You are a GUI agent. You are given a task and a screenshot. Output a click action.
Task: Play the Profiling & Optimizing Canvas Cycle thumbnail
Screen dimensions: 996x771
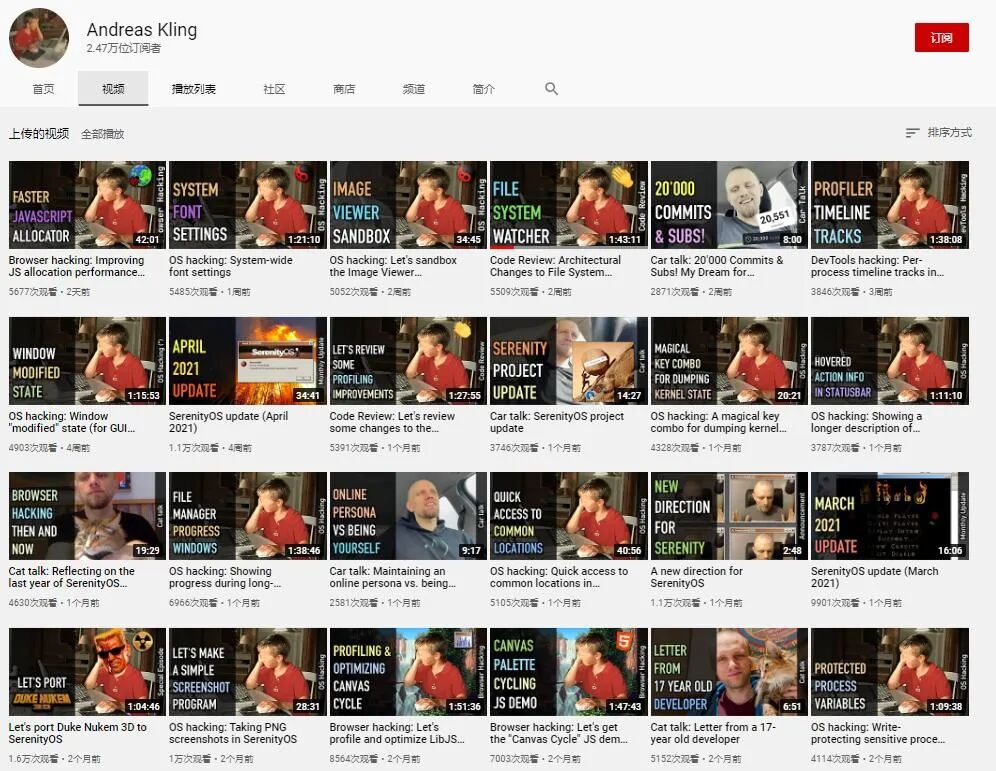tap(408, 672)
